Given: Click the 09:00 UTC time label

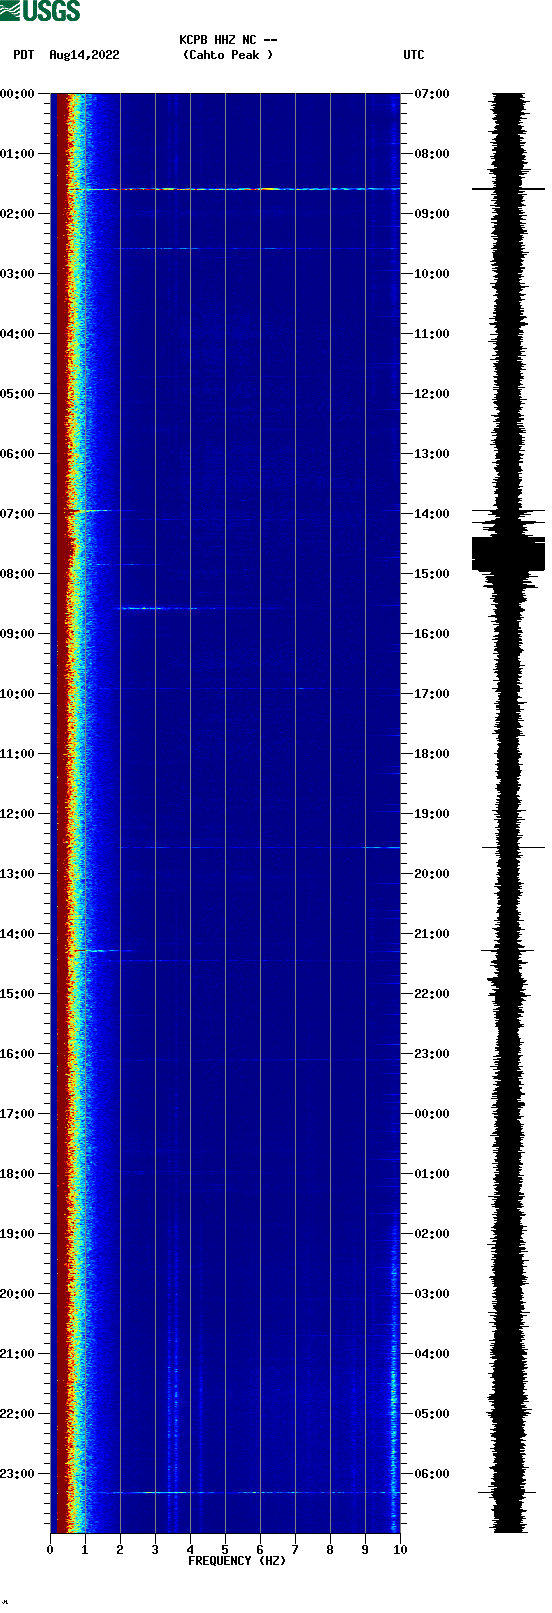Looking at the screenshot, I should pos(432,214).
